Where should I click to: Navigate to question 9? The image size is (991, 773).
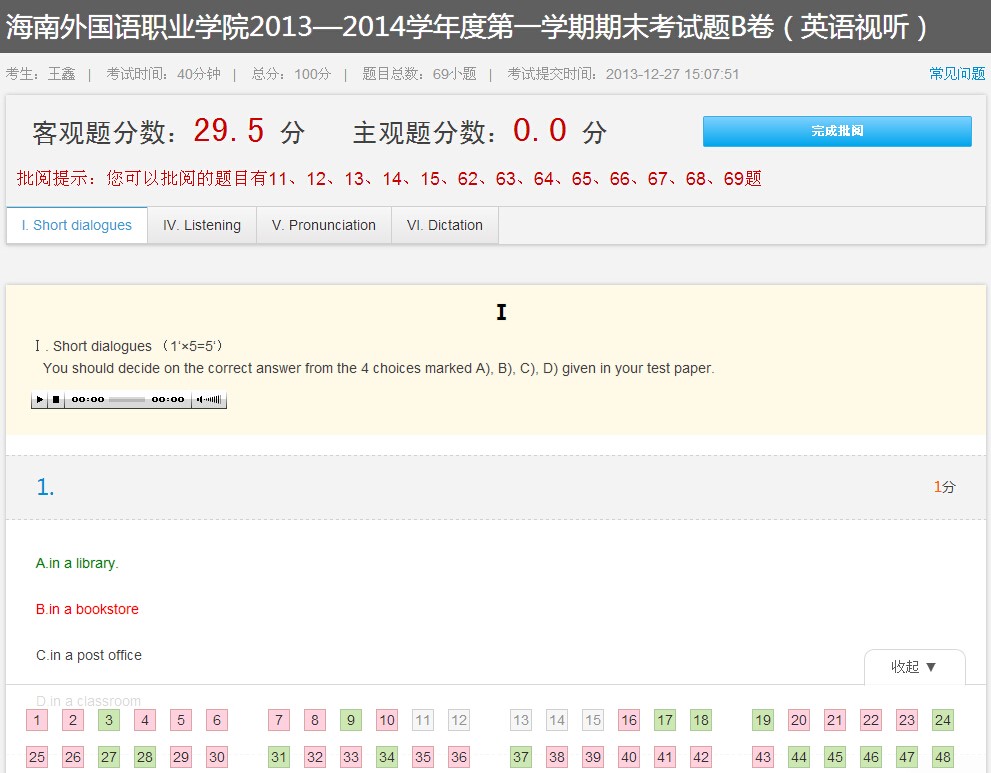(x=351, y=720)
